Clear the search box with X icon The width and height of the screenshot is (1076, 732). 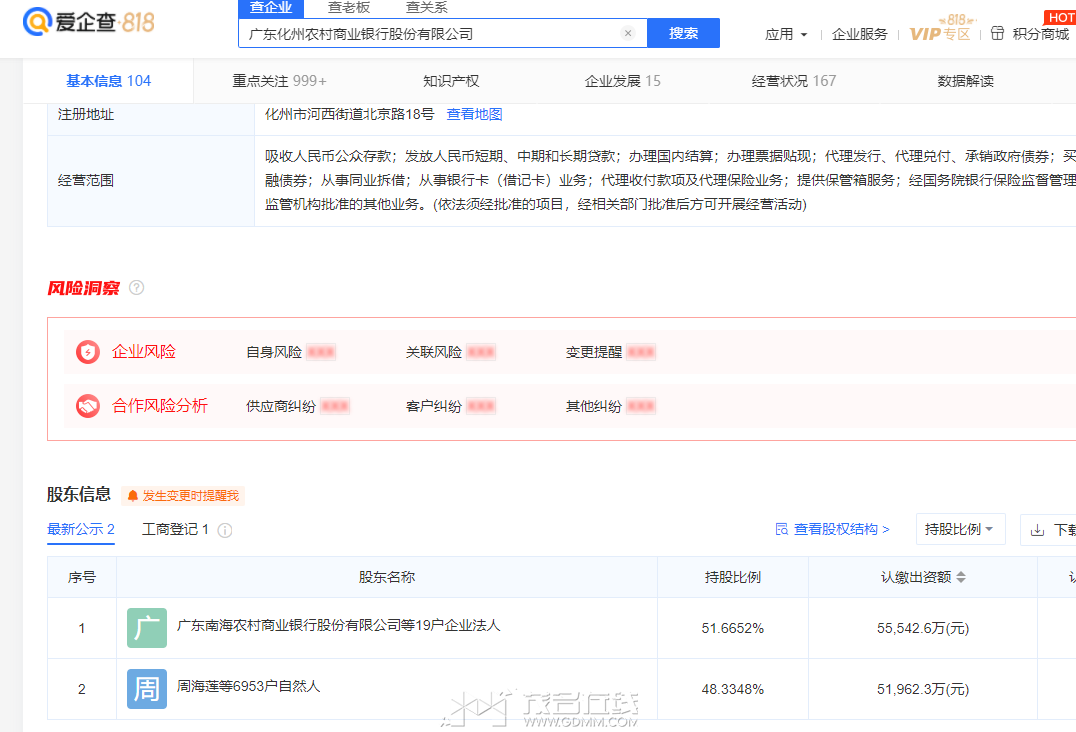pos(628,33)
